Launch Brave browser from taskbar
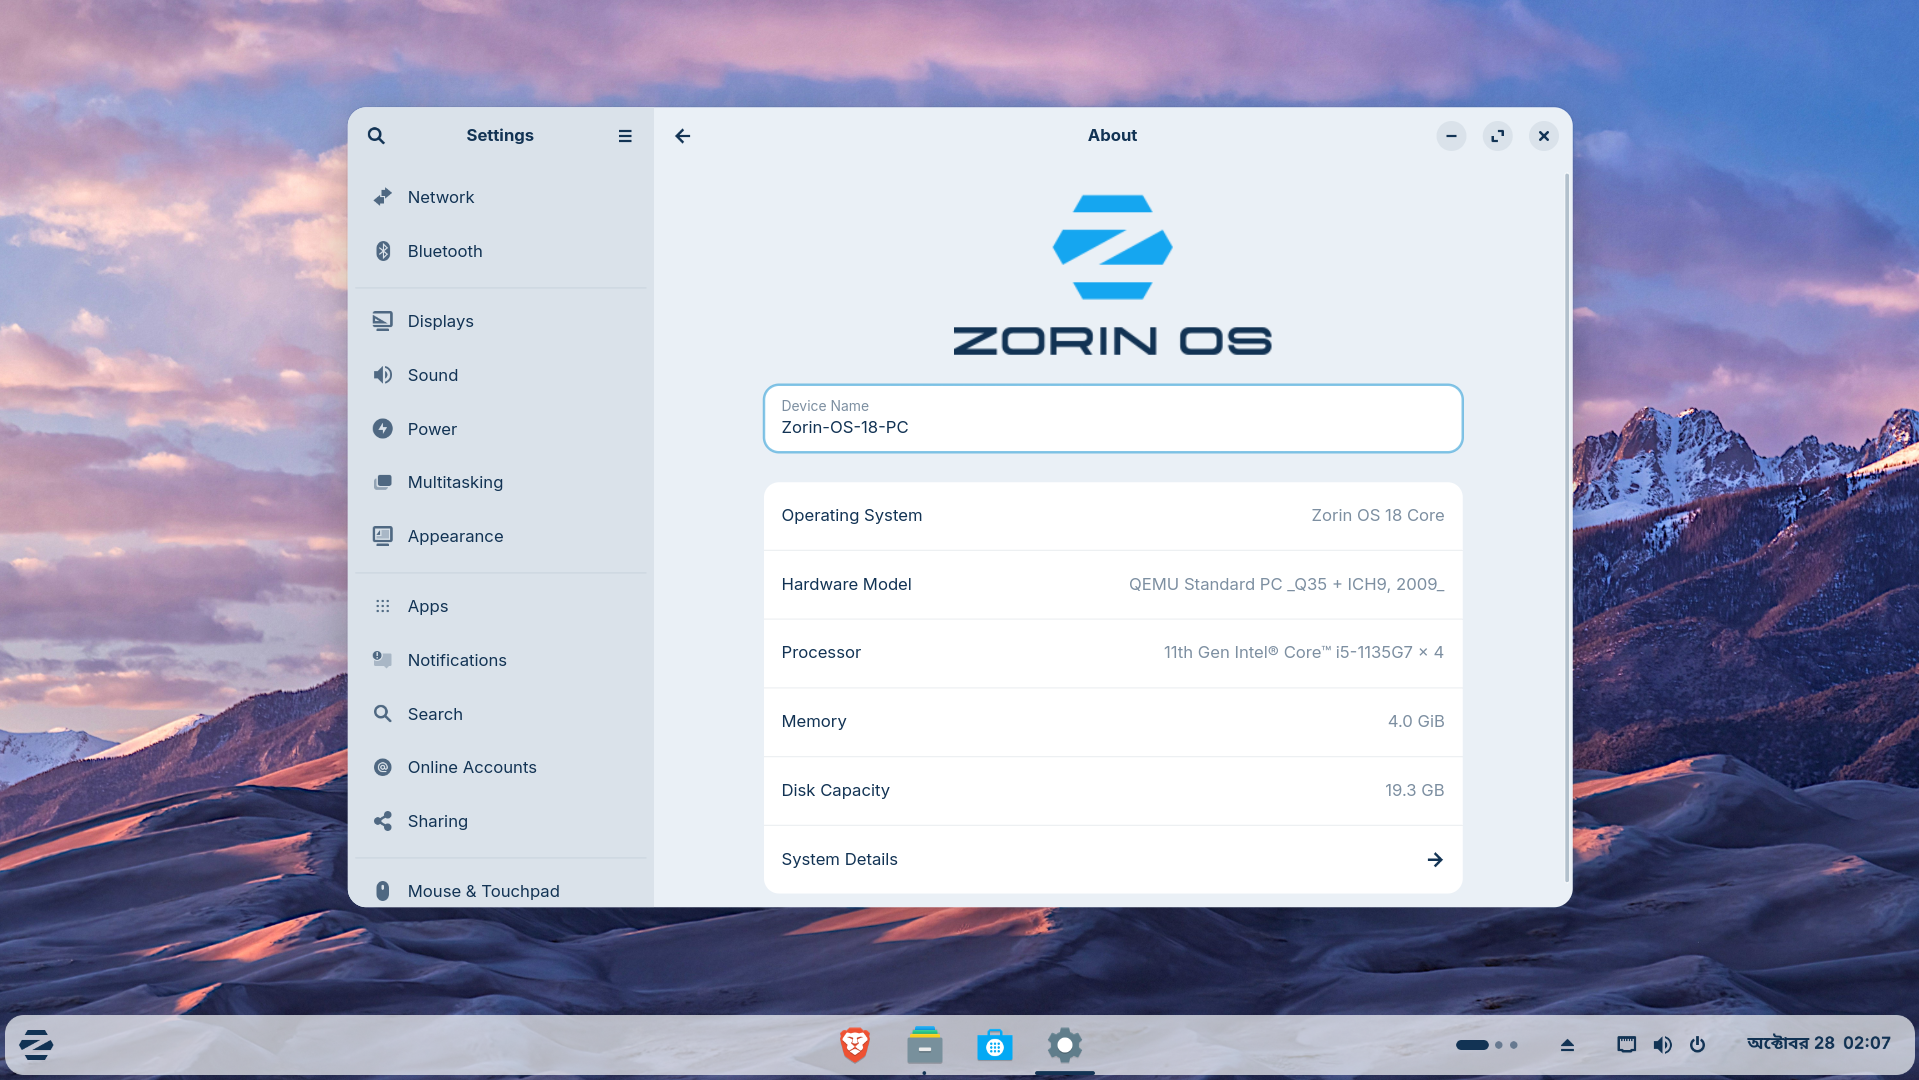Image resolution: width=1919 pixels, height=1080 pixels. [855, 1045]
